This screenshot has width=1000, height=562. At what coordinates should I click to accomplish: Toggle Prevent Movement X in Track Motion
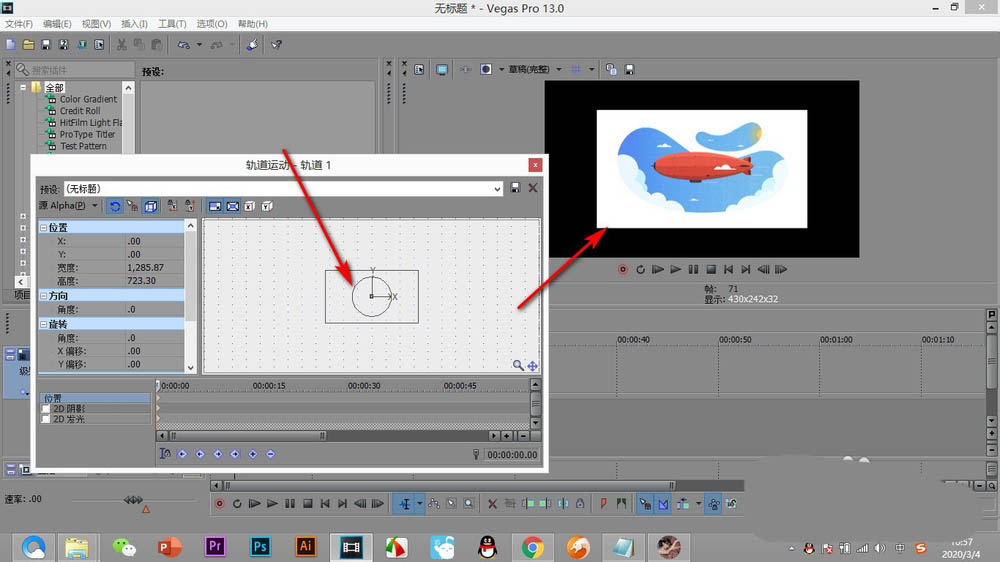[172, 206]
